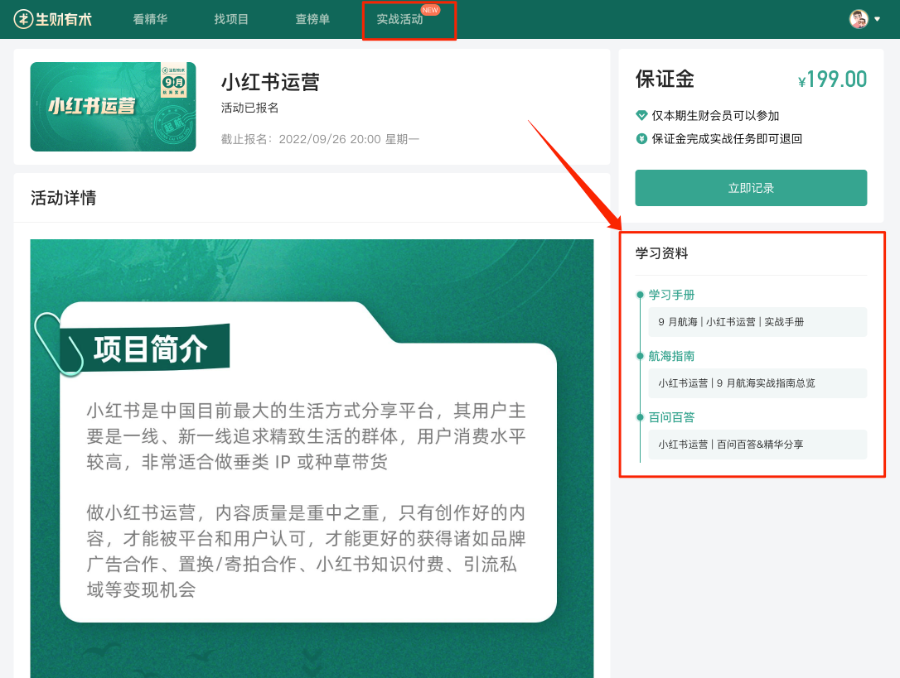Open 小红书运营 | 9 月航海实战指南总览 link
900x678 pixels.
coord(758,383)
